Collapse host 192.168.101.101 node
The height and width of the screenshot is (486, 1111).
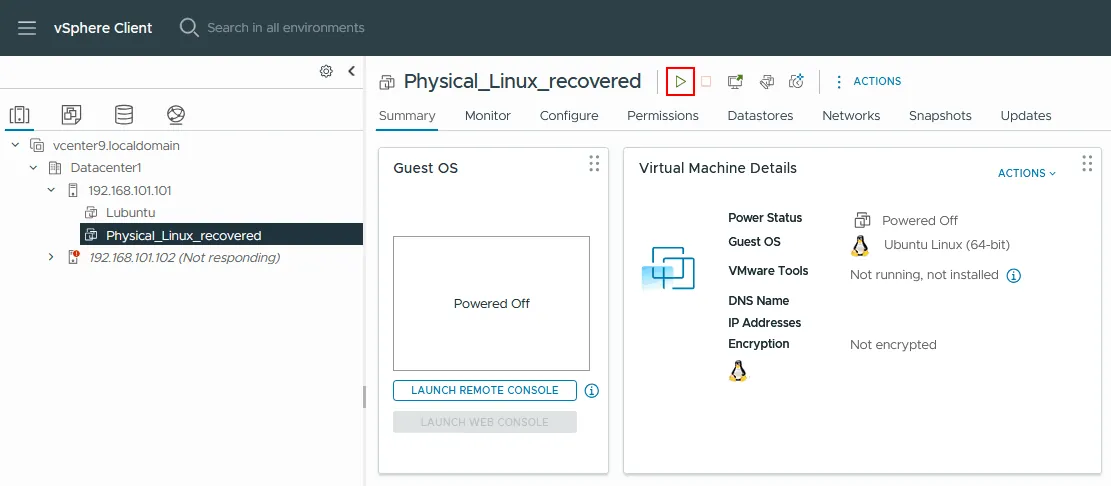51,190
